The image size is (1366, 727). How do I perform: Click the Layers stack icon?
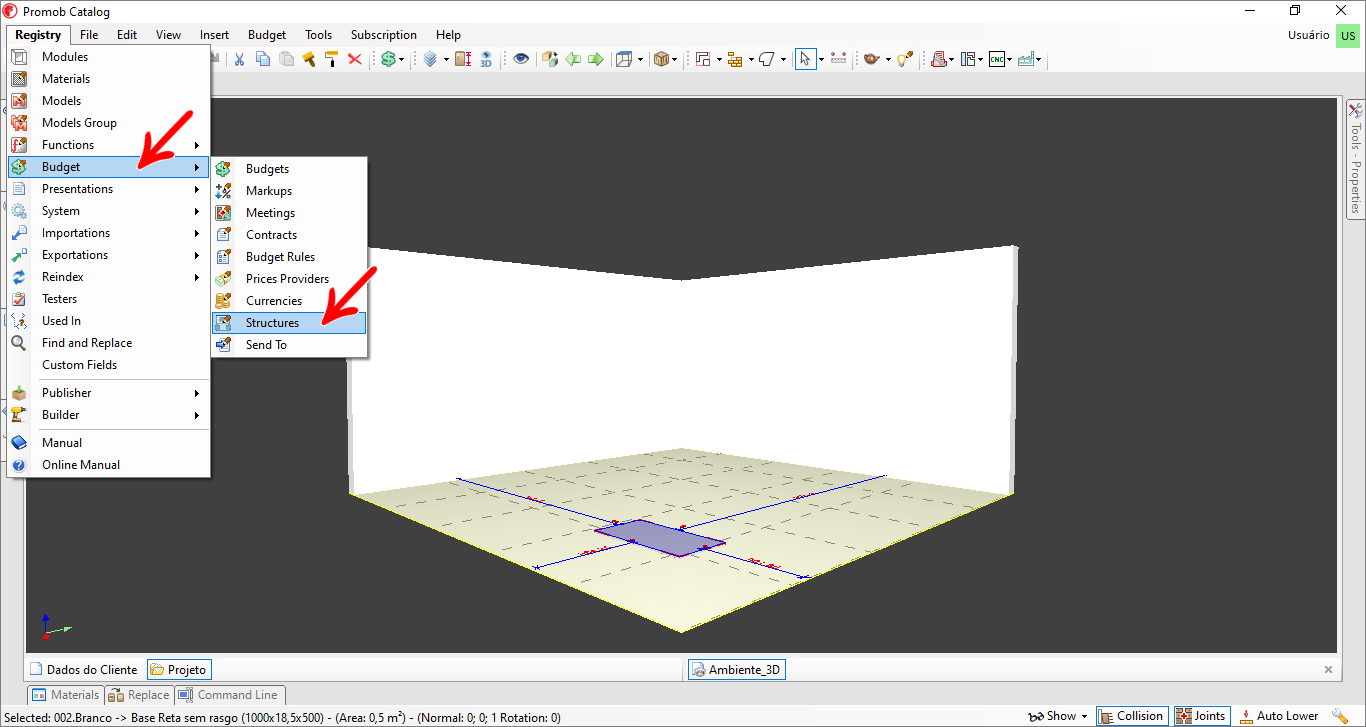click(430, 59)
